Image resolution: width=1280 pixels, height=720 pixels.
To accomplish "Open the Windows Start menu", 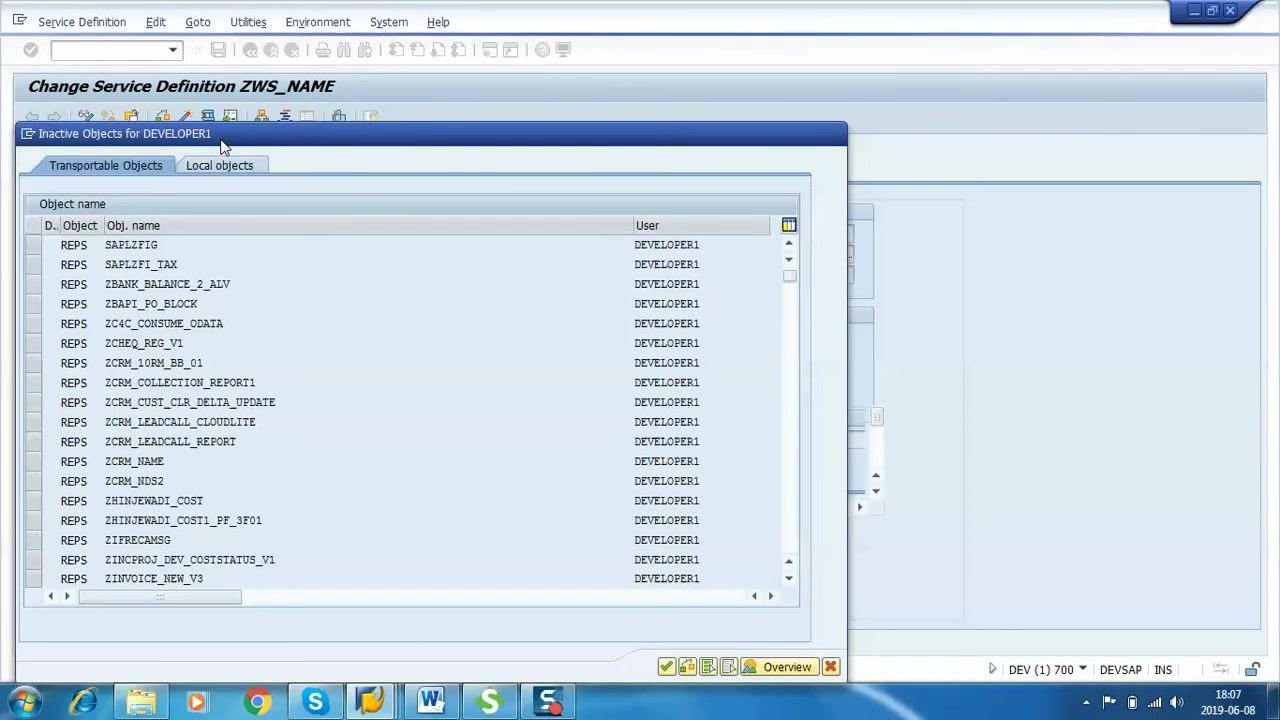I will (25, 702).
